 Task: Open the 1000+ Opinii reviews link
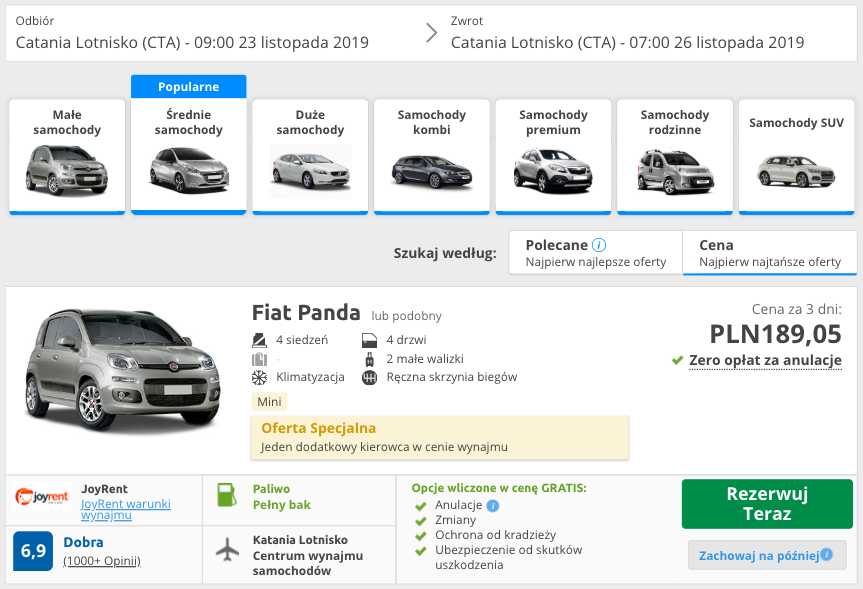pyautogui.click(x=102, y=561)
